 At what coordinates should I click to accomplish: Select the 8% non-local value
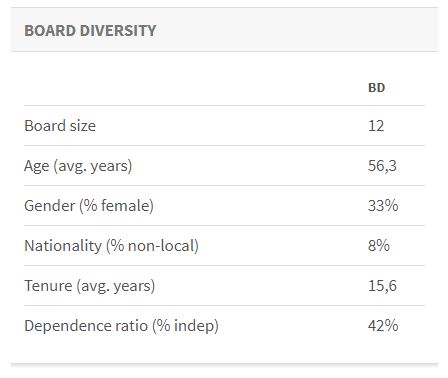tap(379, 246)
